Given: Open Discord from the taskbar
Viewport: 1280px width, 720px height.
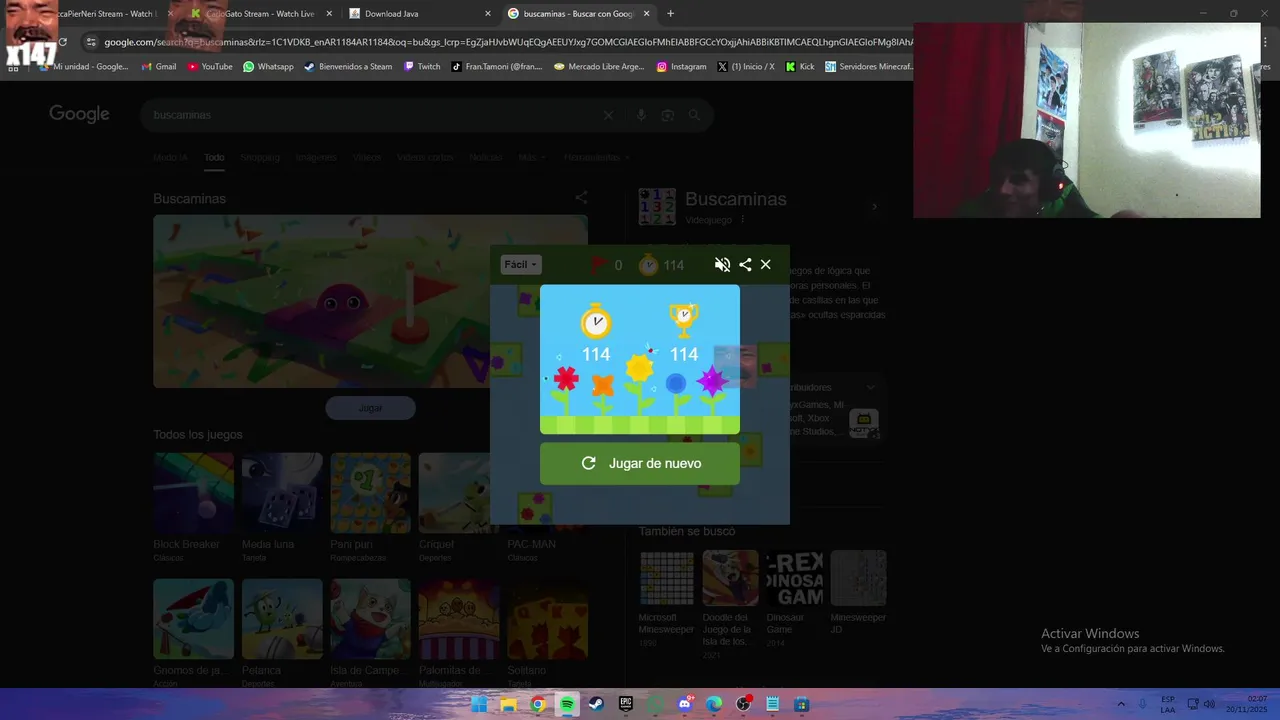Looking at the screenshot, I should coord(685,704).
